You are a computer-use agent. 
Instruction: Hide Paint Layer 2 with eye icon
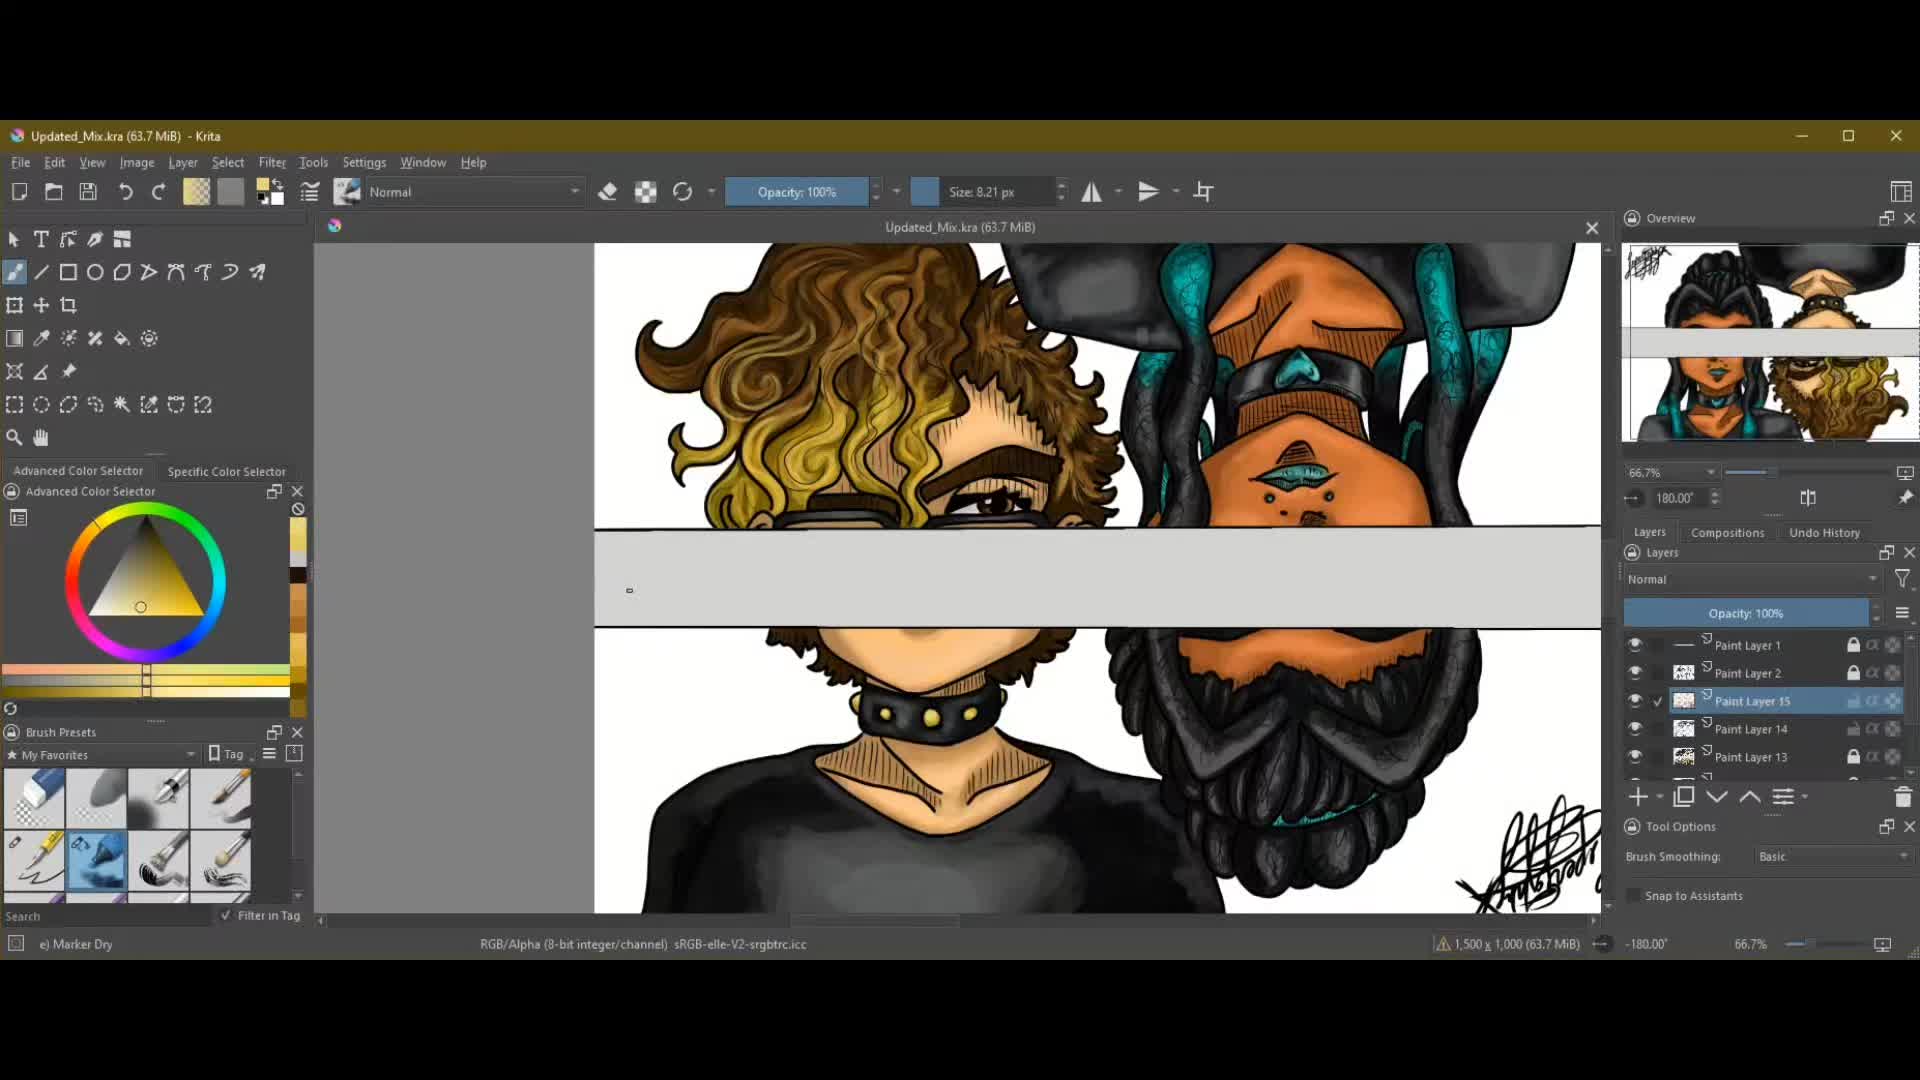point(1635,673)
